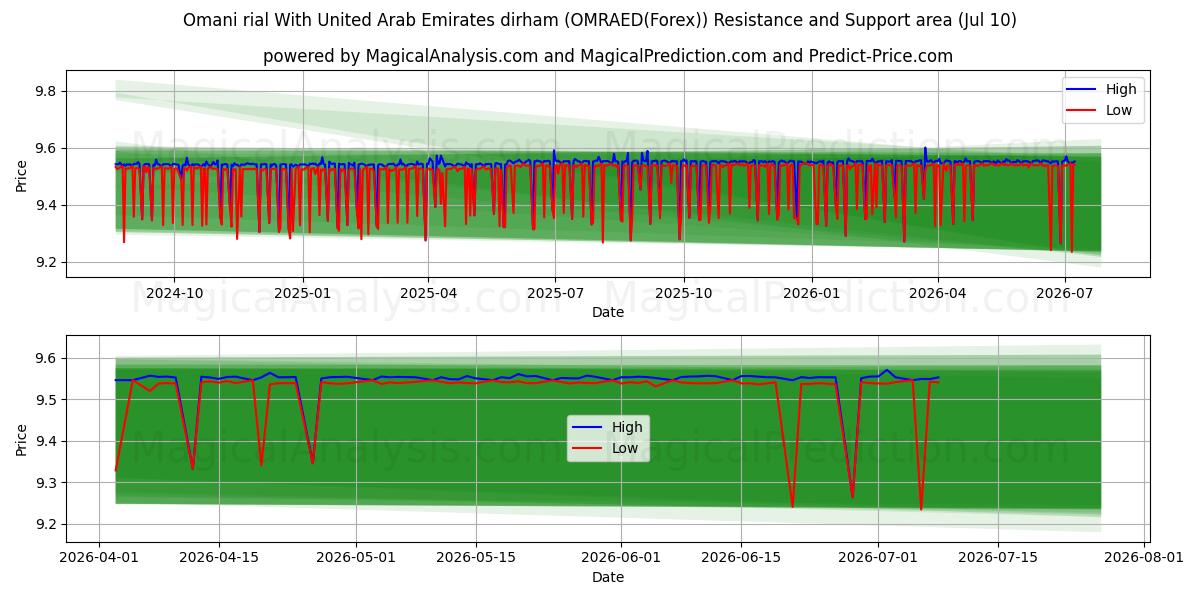Image resolution: width=1200 pixels, height=600 pixels.
Task: Click the 2026-06-15 date tick
Action: click(x=742, y=557)
